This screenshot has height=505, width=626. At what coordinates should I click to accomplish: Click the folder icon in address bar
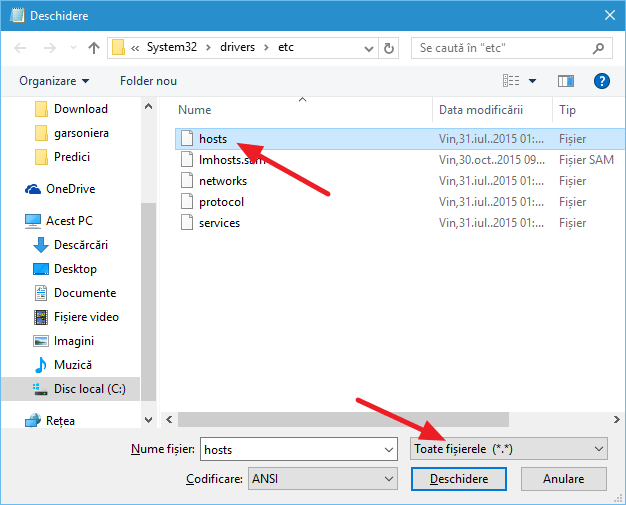(x=118, y=48)
